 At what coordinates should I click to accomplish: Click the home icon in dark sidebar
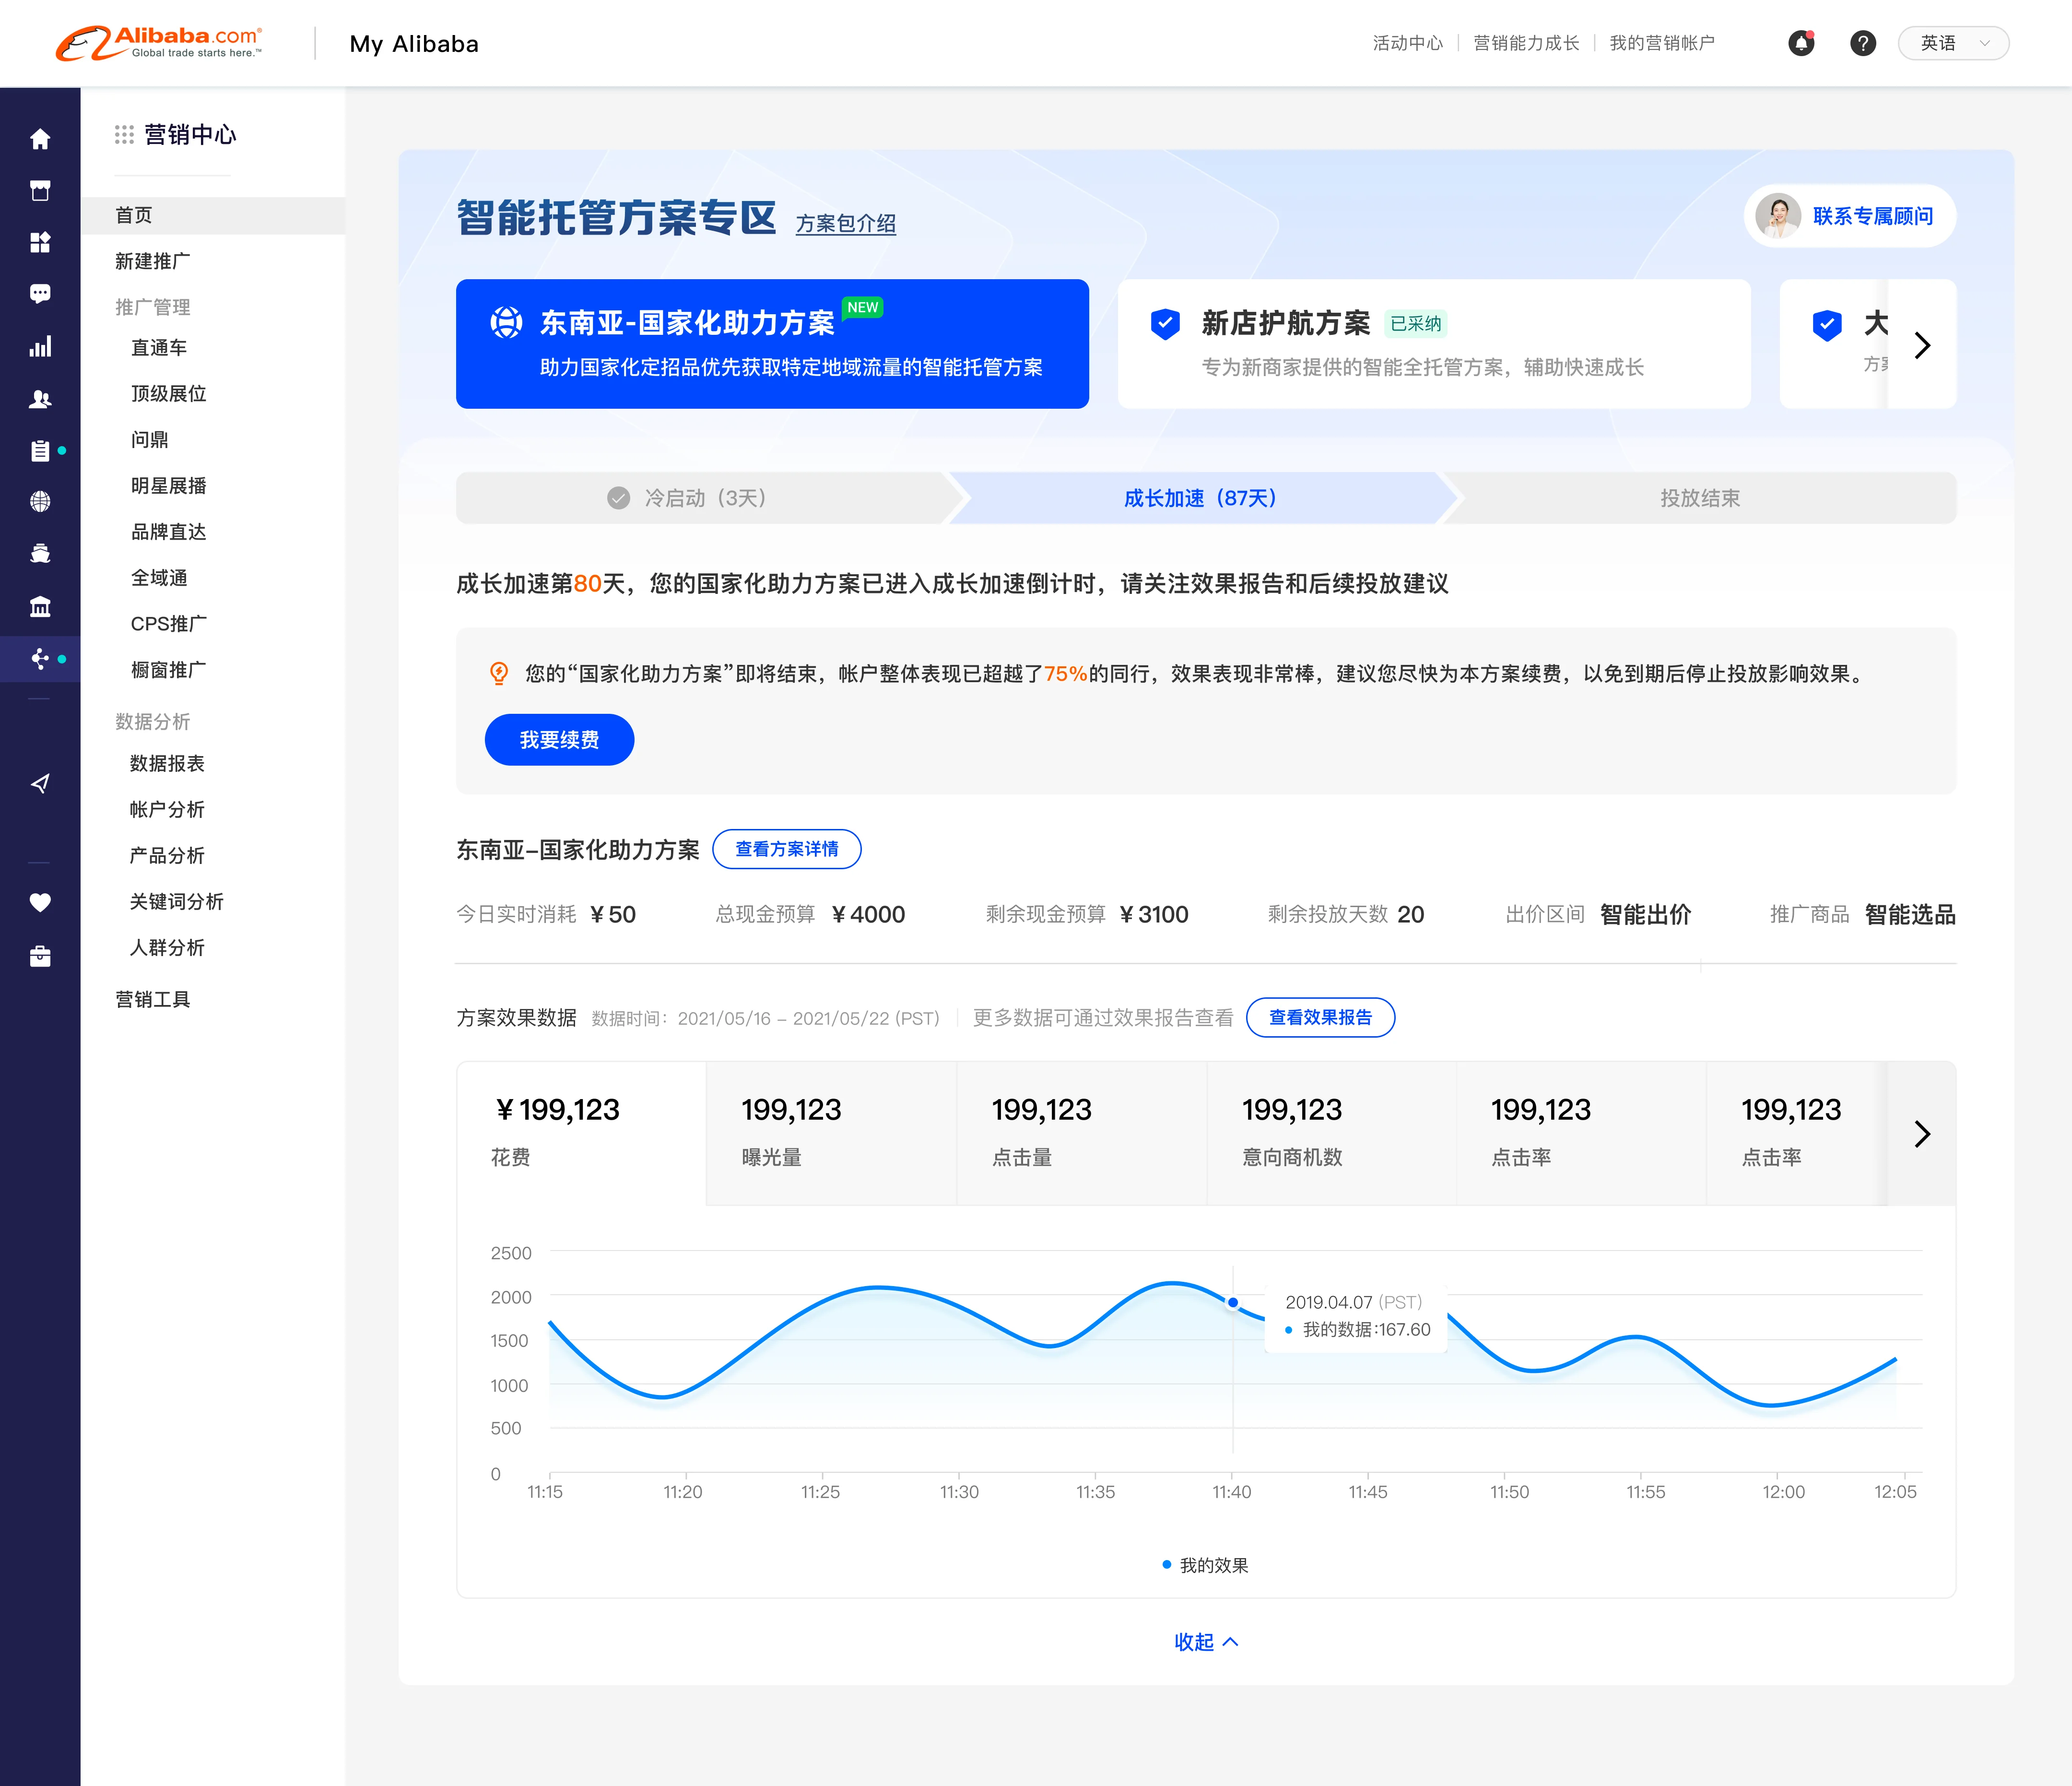[x=40, y=139]
